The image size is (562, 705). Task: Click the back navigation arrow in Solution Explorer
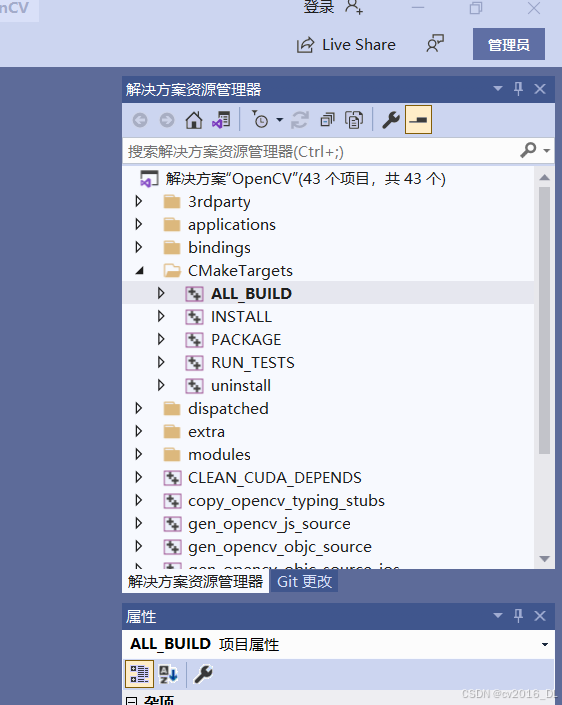[140, 120]
